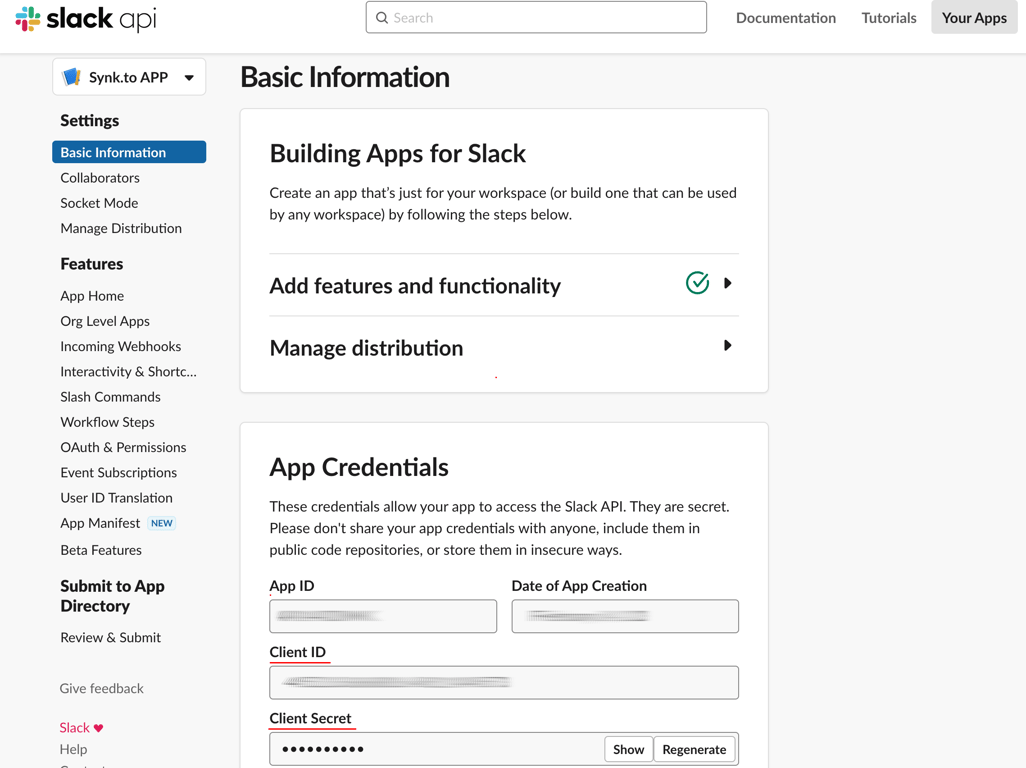
Task: Navigate to Event Subscriptions
Action: [x=118, y=472]
